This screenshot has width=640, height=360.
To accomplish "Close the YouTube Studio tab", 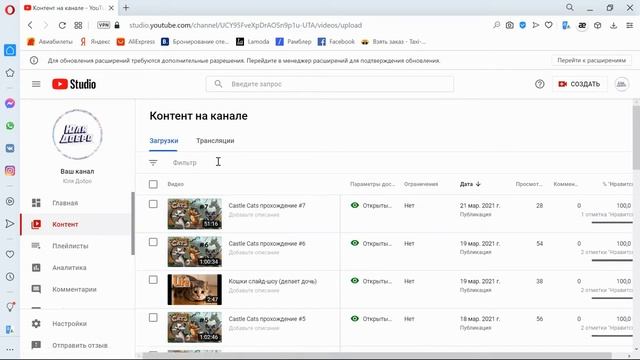I will pyautogui.click(x=111, y=8).
